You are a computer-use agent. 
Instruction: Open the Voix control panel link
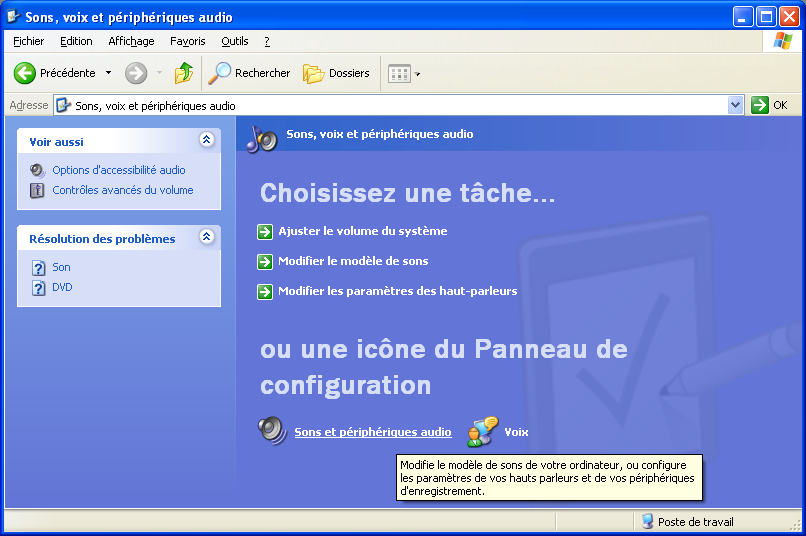coord(516,432)
